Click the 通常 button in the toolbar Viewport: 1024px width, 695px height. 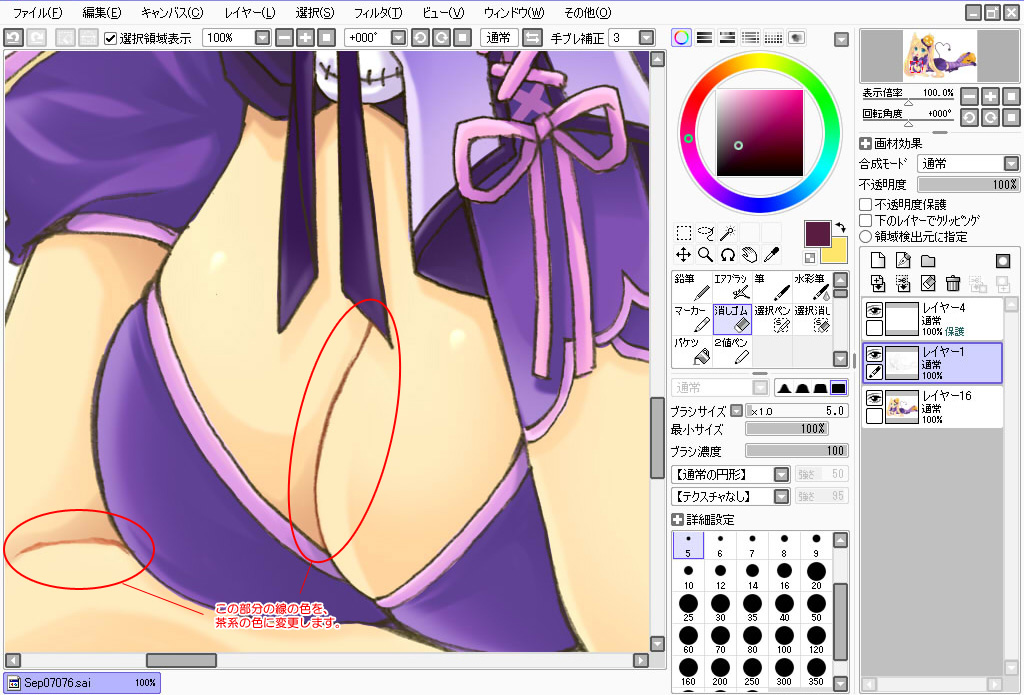click(499, 38)
